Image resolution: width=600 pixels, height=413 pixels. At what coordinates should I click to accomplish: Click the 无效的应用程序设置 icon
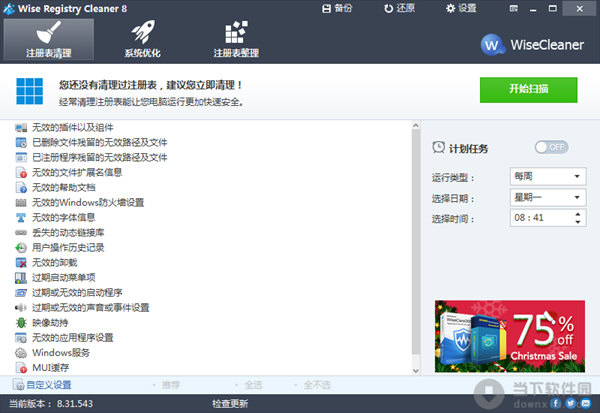[21, 338]
